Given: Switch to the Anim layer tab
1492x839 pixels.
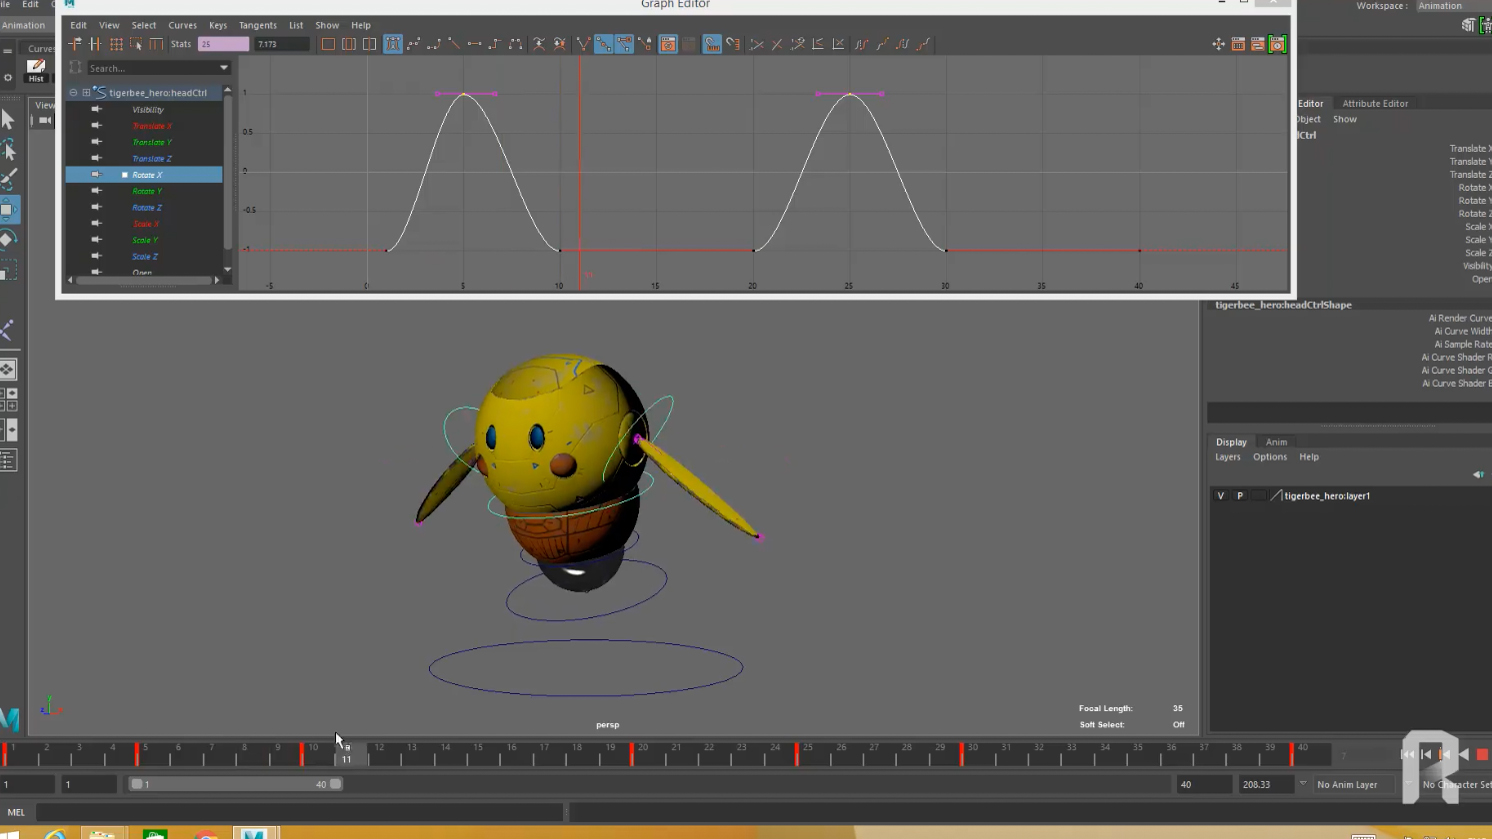Looking at the screenshot, I should 1276,442.
